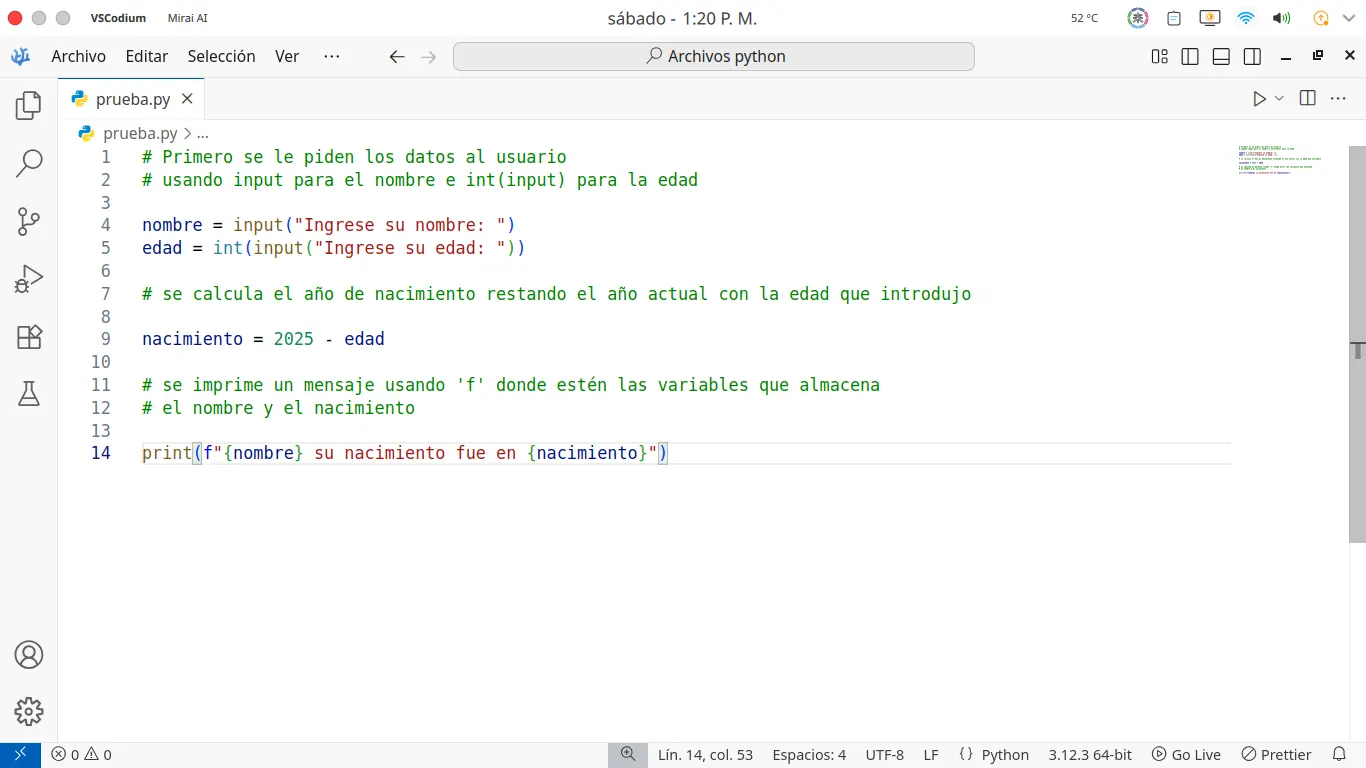Open the zoom magnifier status item
This screenshot has height=768, width=1366.
pos(628,755)
